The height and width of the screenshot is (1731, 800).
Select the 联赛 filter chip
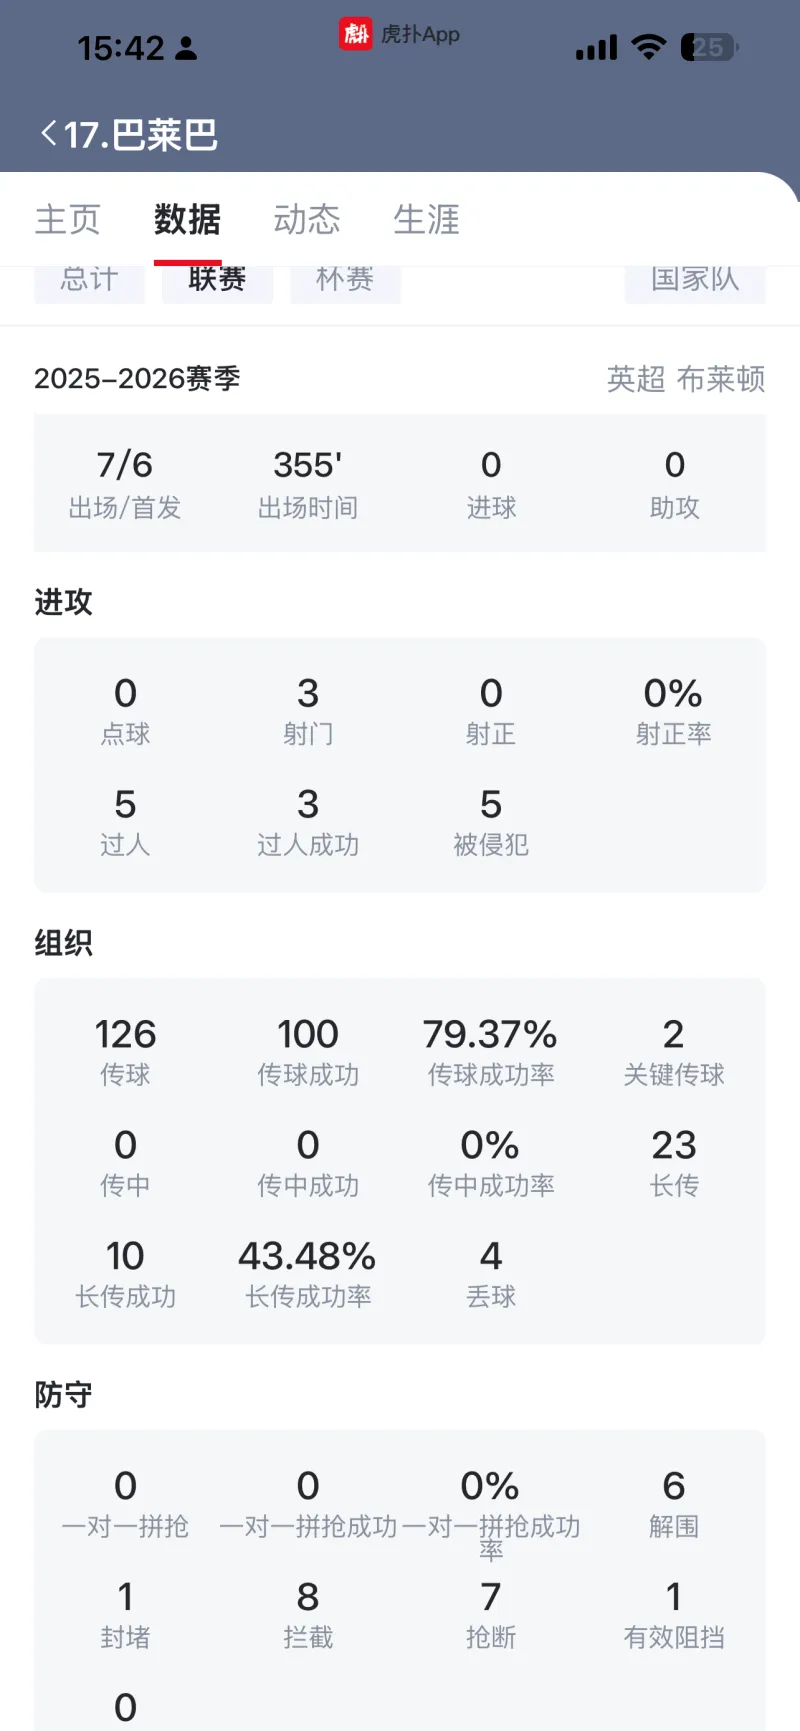[x=217, y=281]
